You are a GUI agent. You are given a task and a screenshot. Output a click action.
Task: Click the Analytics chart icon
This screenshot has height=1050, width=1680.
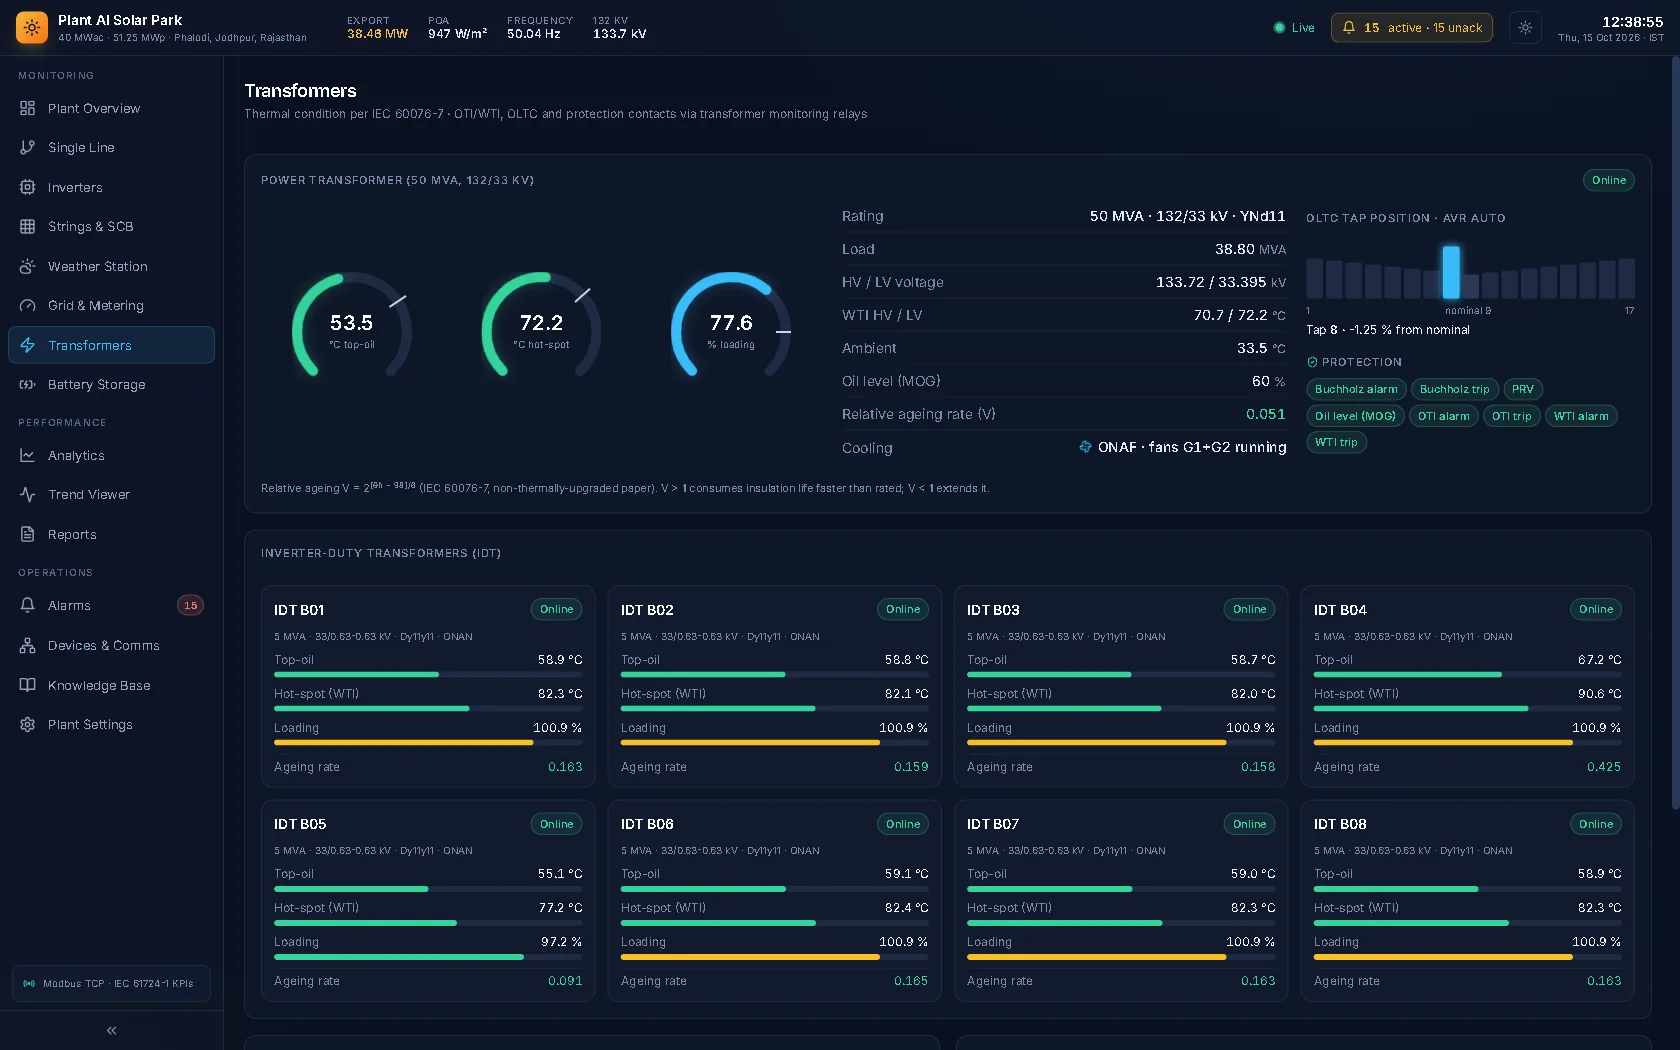pyautogui.click(x=27, y=455)
